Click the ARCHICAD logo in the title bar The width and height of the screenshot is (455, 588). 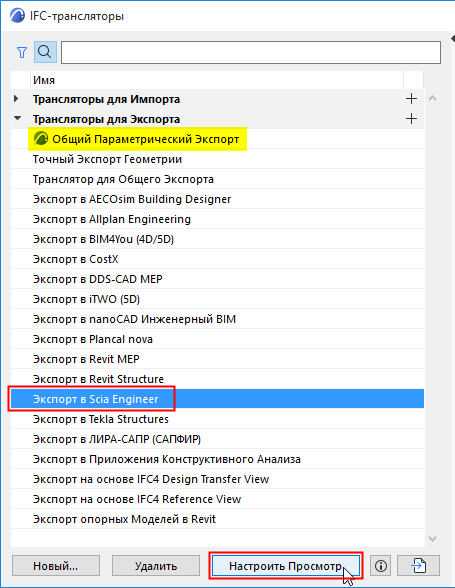17,16
